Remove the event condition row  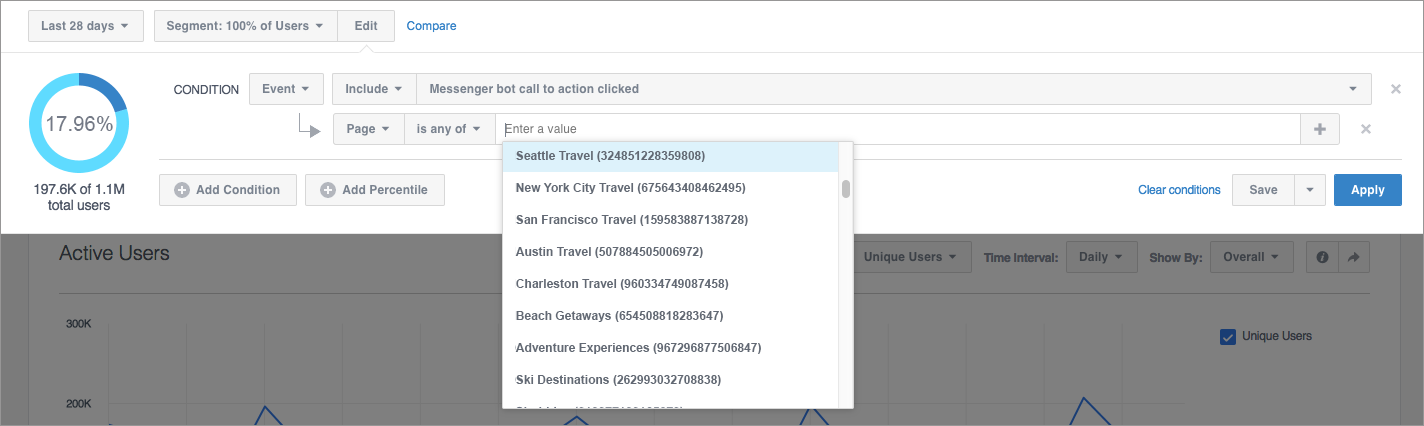[x=1395, y=89]
